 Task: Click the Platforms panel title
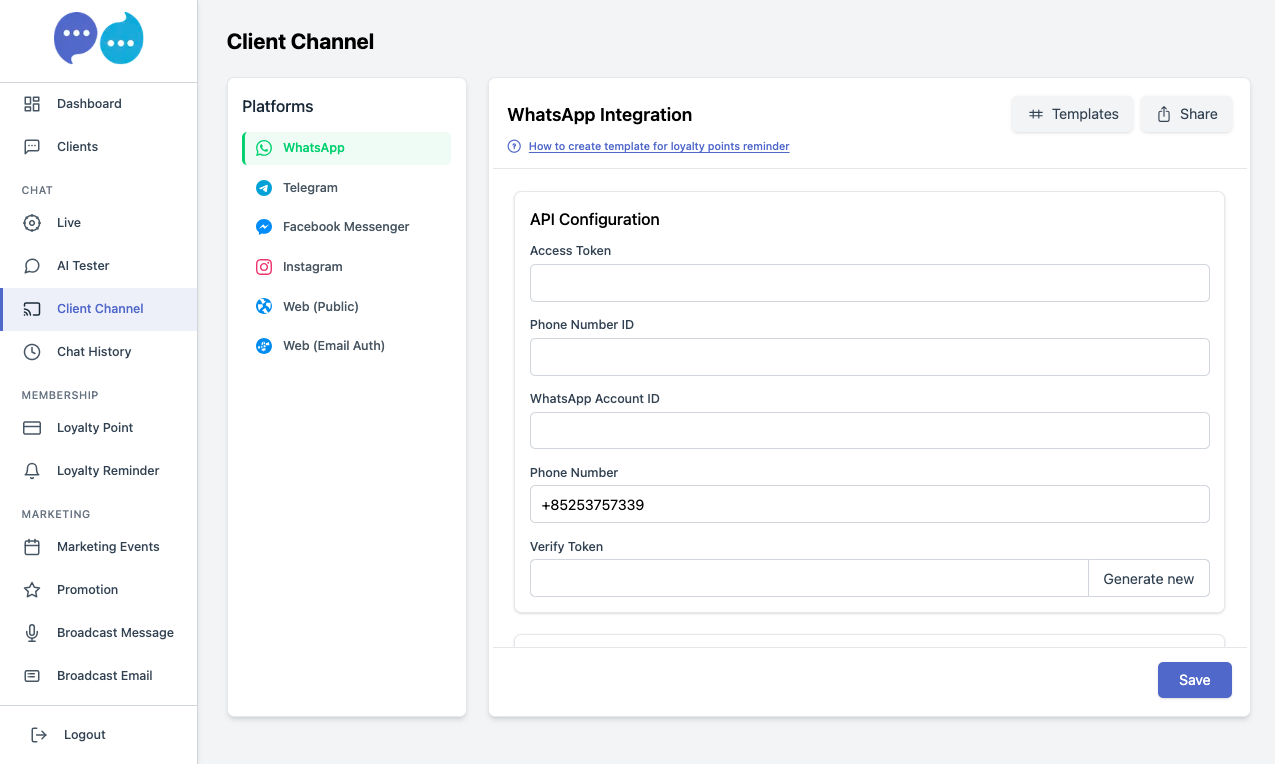278,107
